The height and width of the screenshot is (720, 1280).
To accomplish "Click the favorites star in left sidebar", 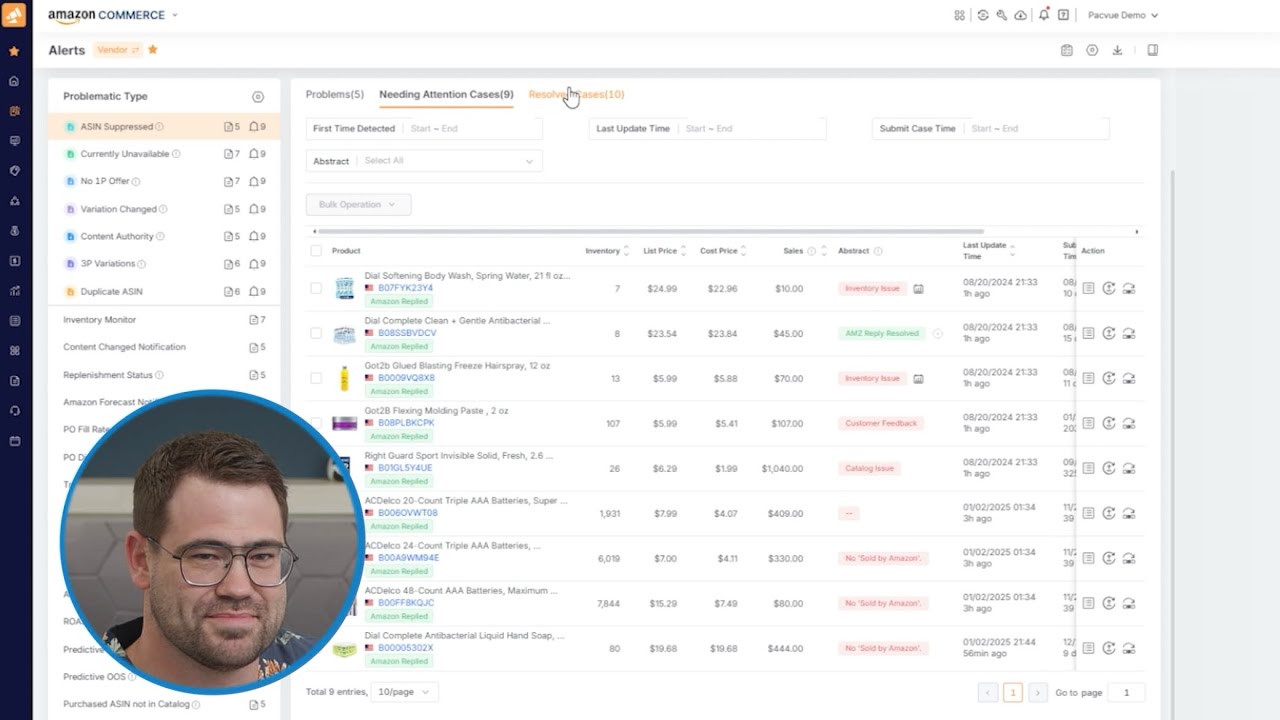I will pos(14,51).
